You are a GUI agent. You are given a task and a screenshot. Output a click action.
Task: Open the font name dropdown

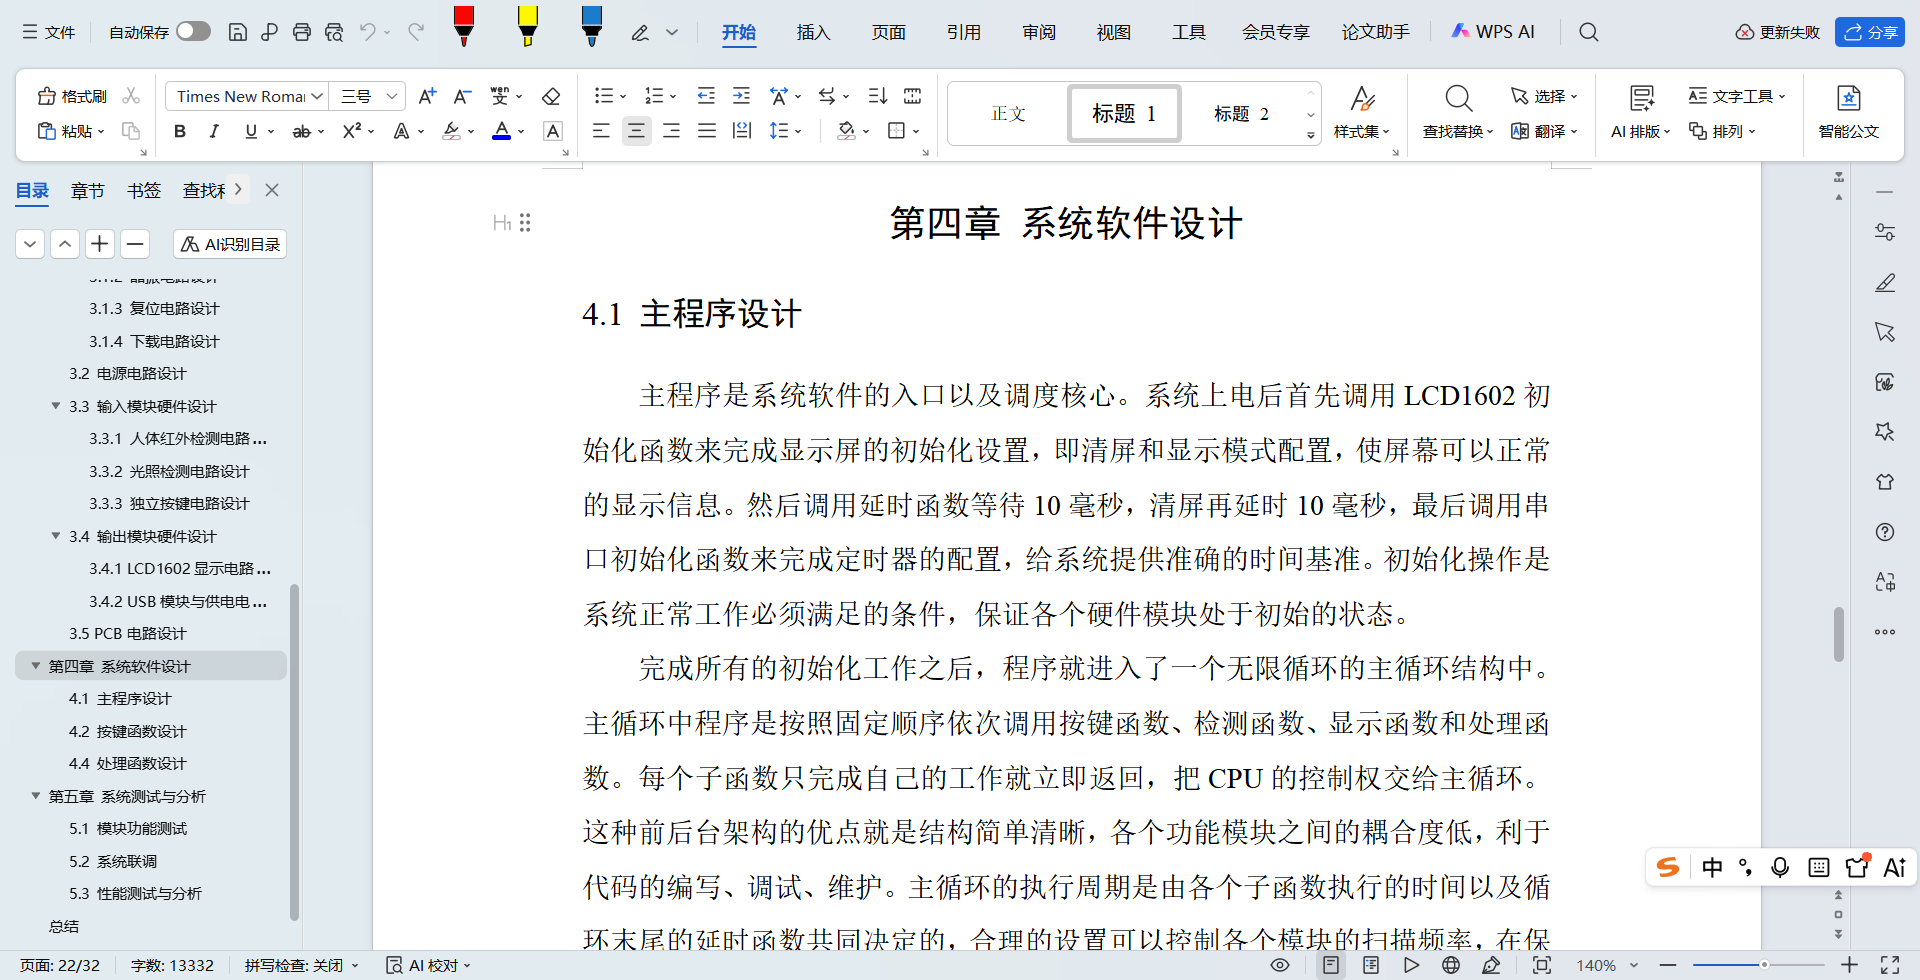[317, 96]
